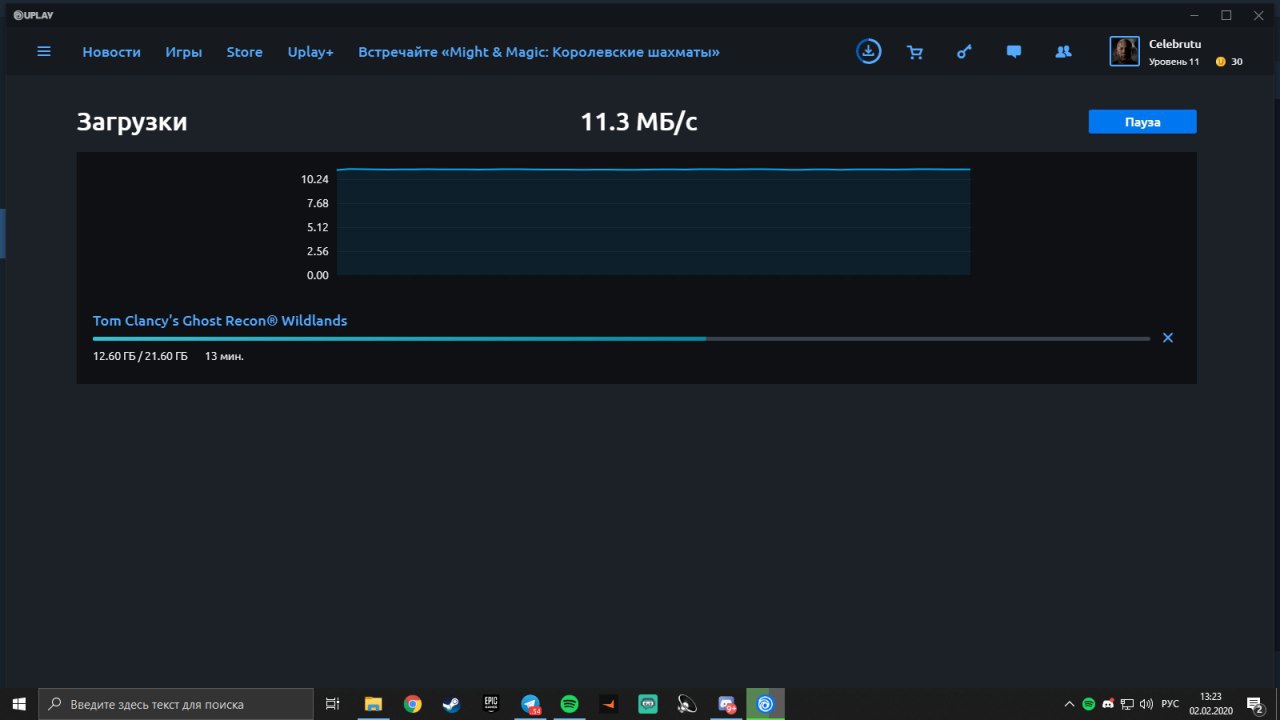
Task: Open the Windows Start menu
Action: pos(19,704)
